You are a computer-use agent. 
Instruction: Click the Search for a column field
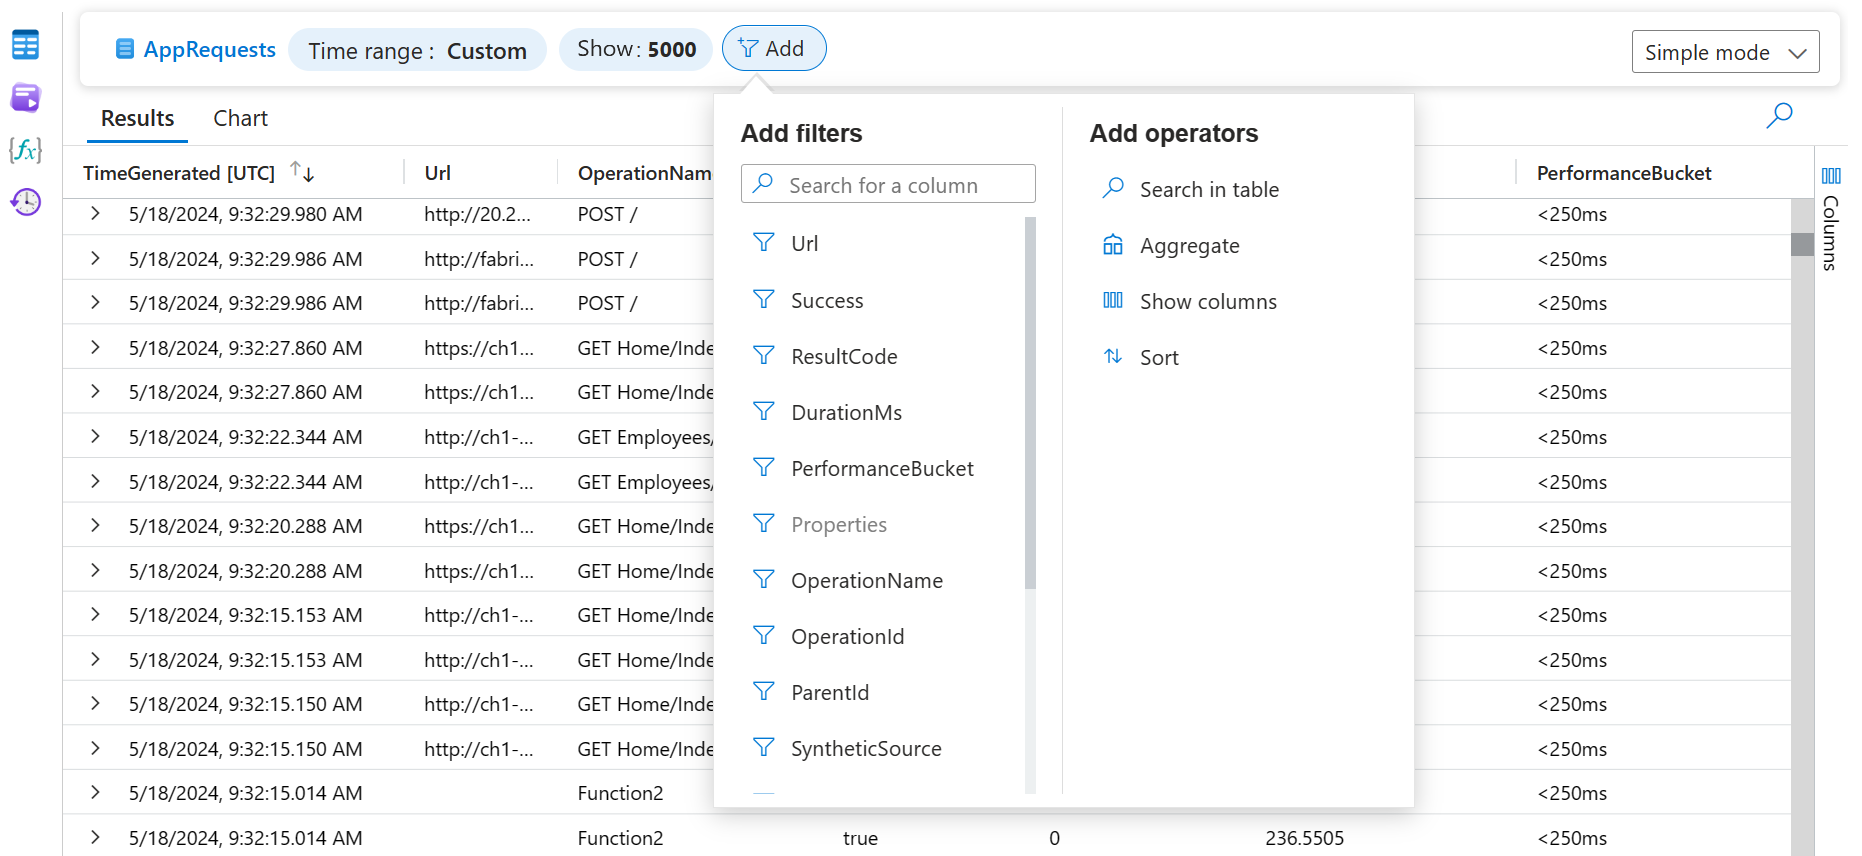pos(888,185)
